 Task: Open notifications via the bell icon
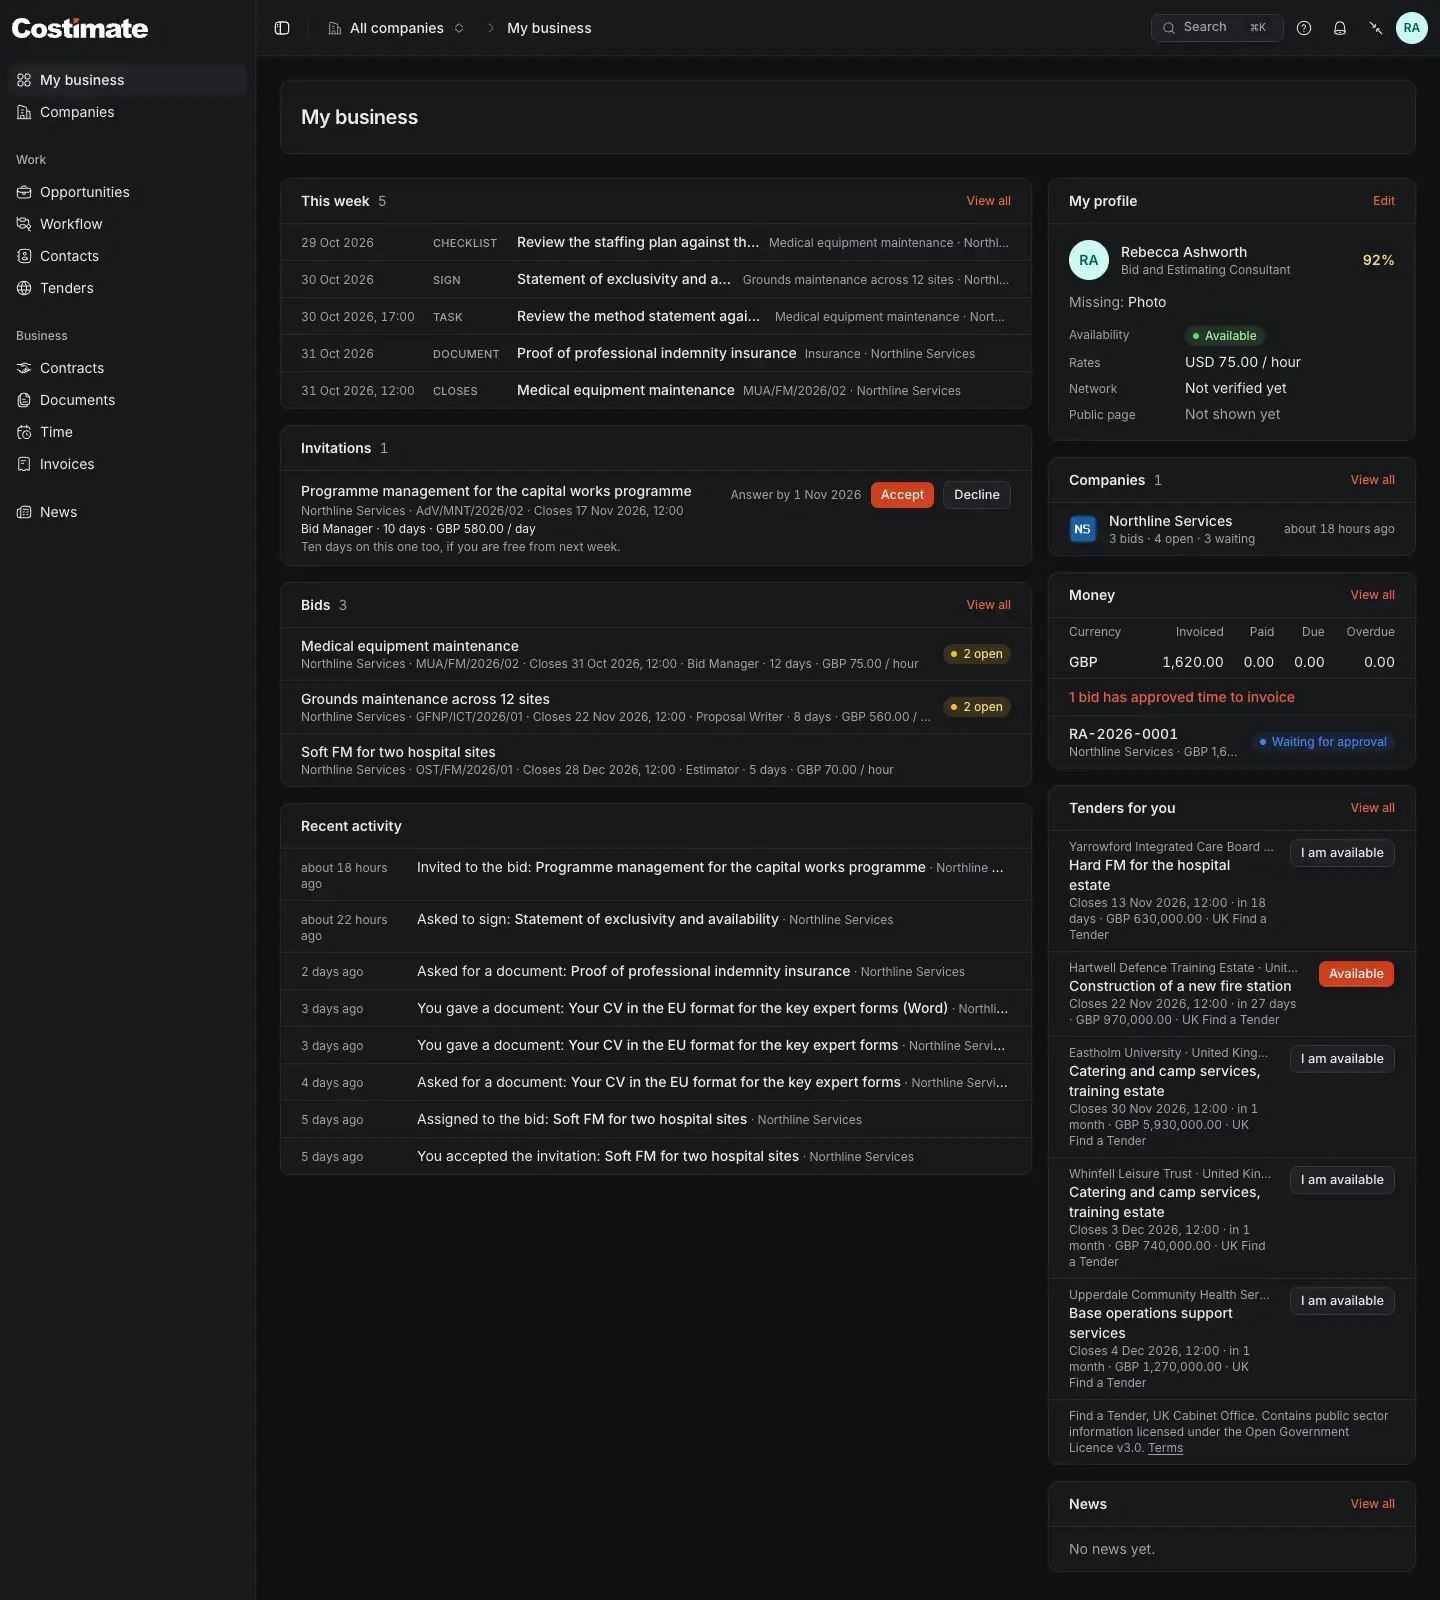(1340, 28)
